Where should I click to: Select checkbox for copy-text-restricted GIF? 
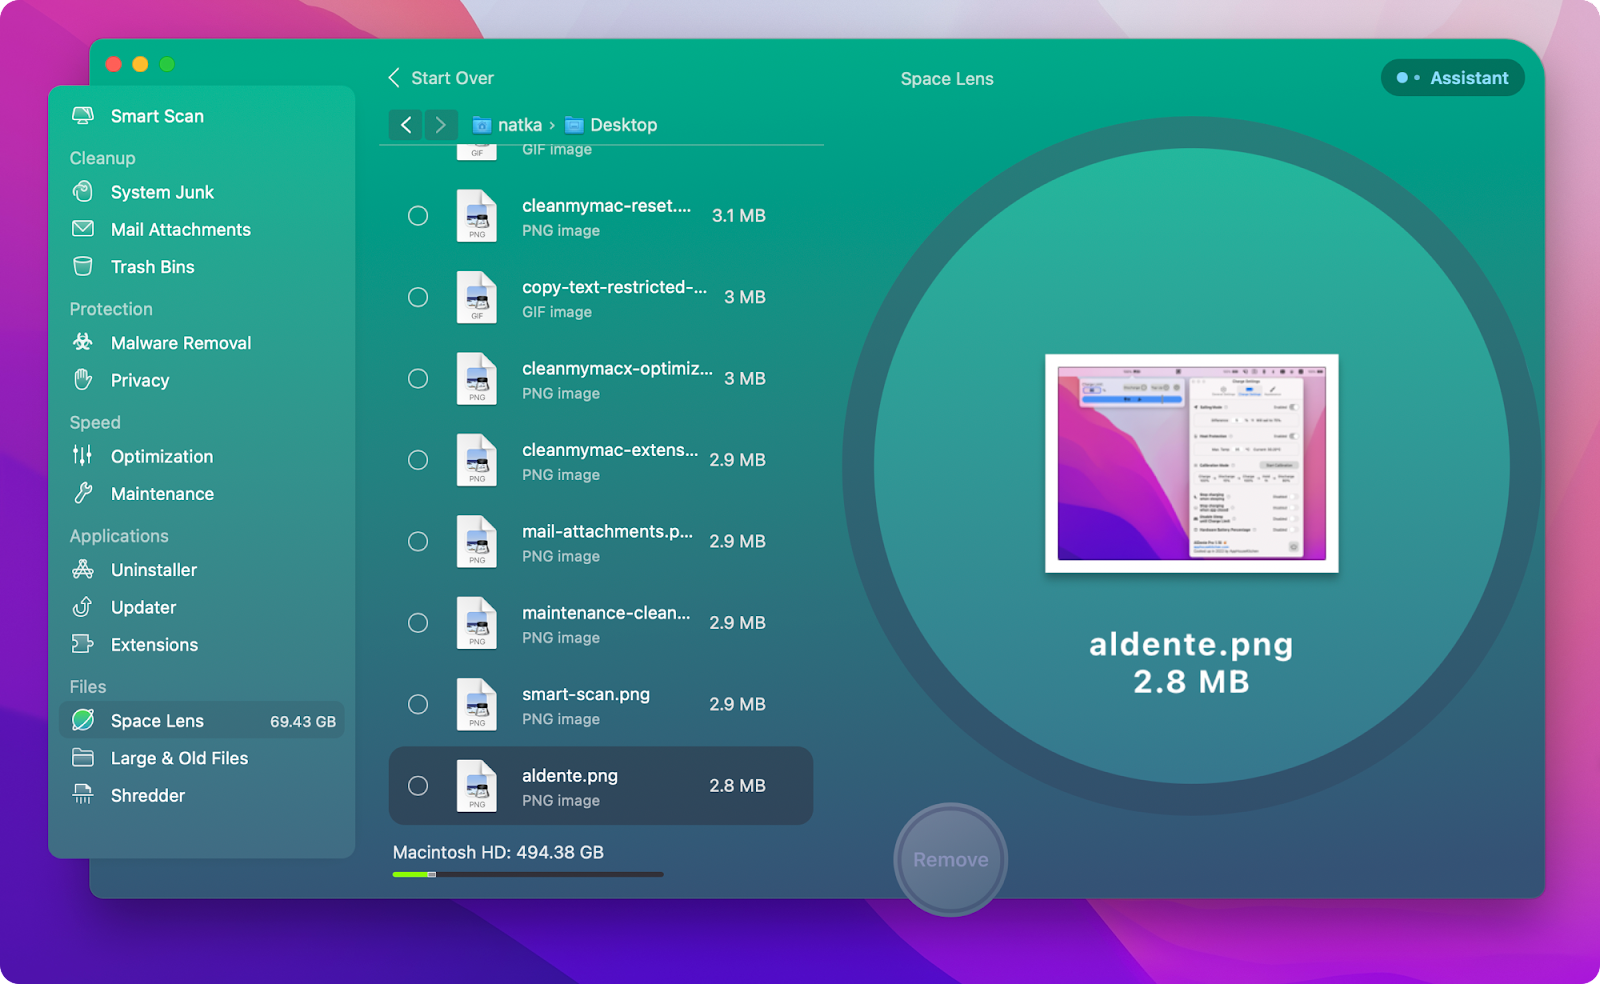pyautogui.click(x=418, y=297)
